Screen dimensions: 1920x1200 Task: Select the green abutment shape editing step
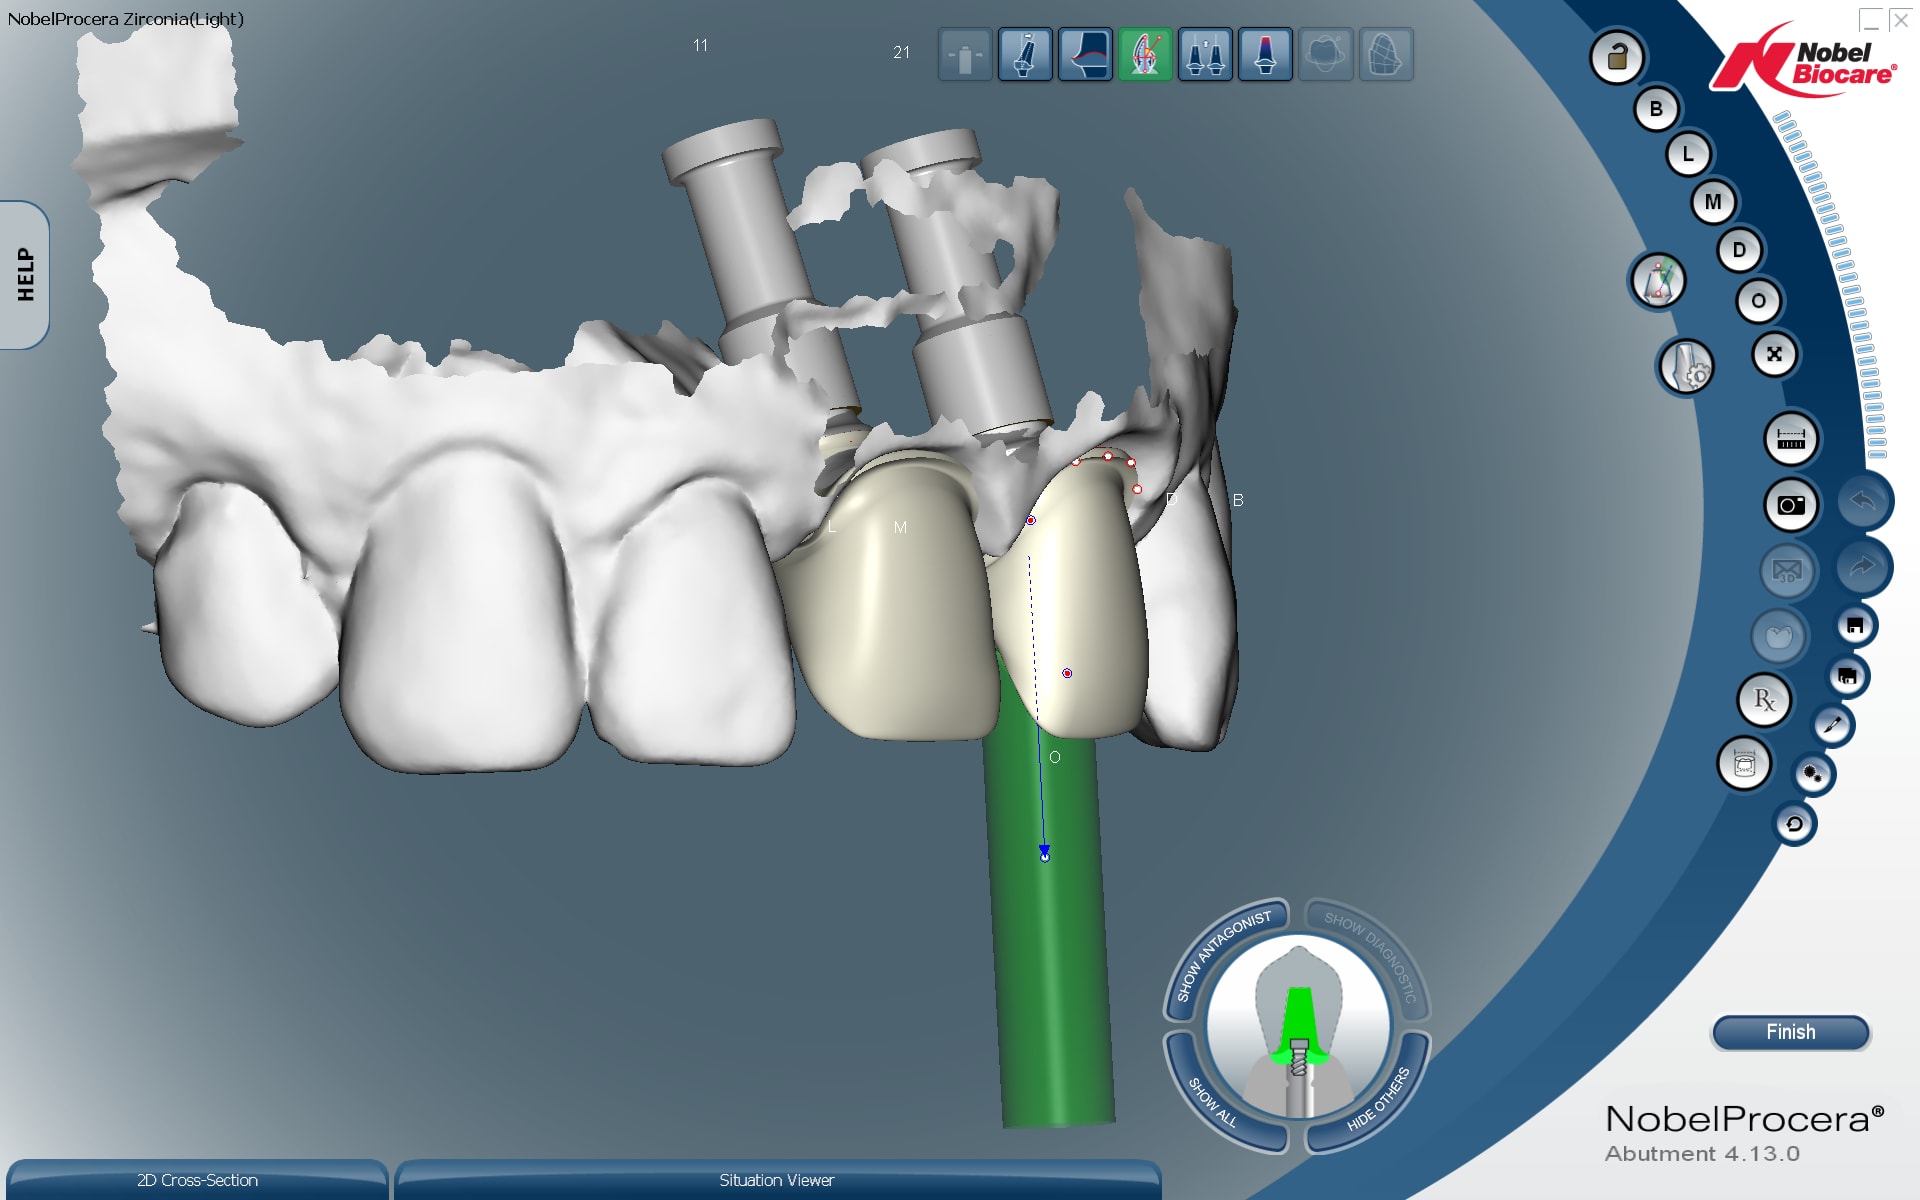click(x=1145, y=55)
